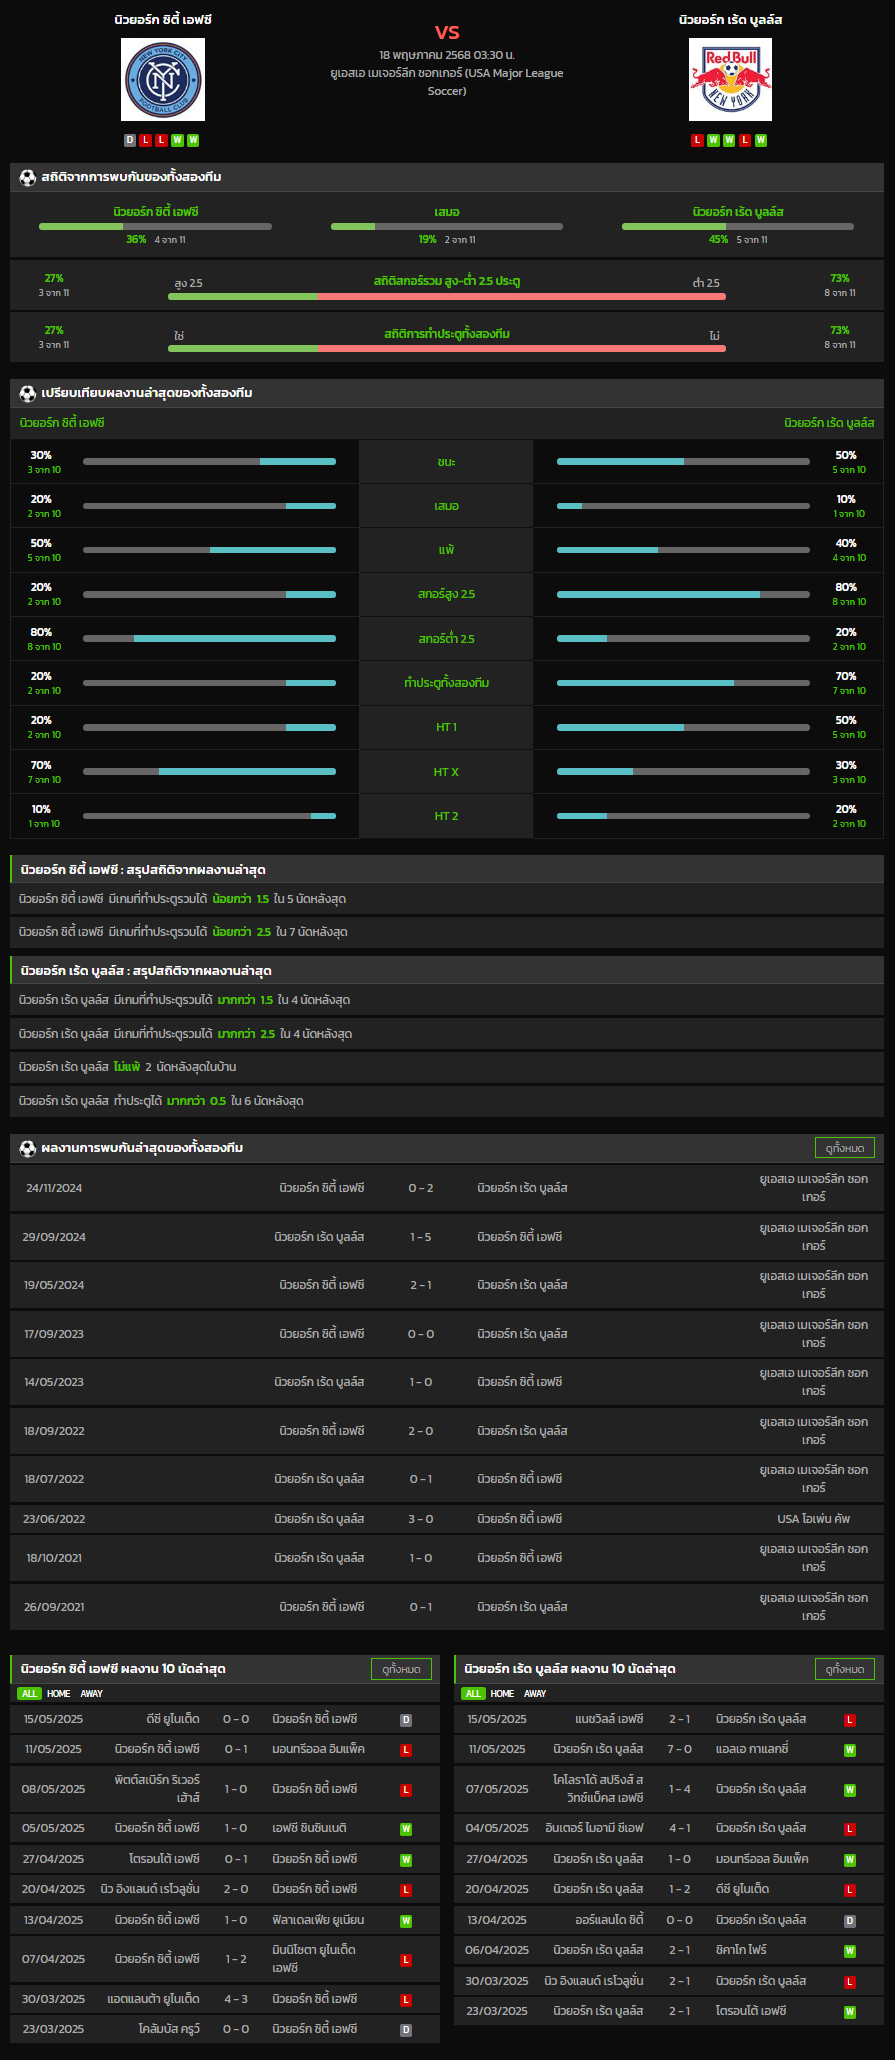Image resolution: width=895 pixels, height=2060 pixels.
Task: Click L badge for 04/05/2025 Inter Miami match
Action: coord(850,1829)
